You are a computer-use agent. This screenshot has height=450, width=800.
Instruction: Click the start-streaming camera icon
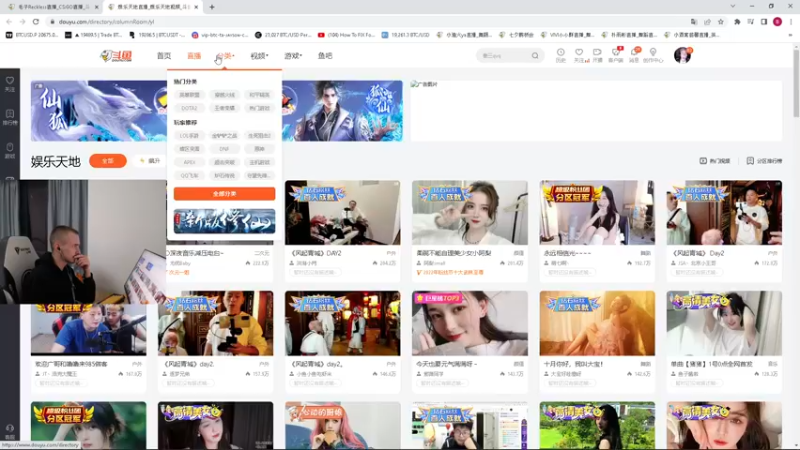click(x=597, y=55)
